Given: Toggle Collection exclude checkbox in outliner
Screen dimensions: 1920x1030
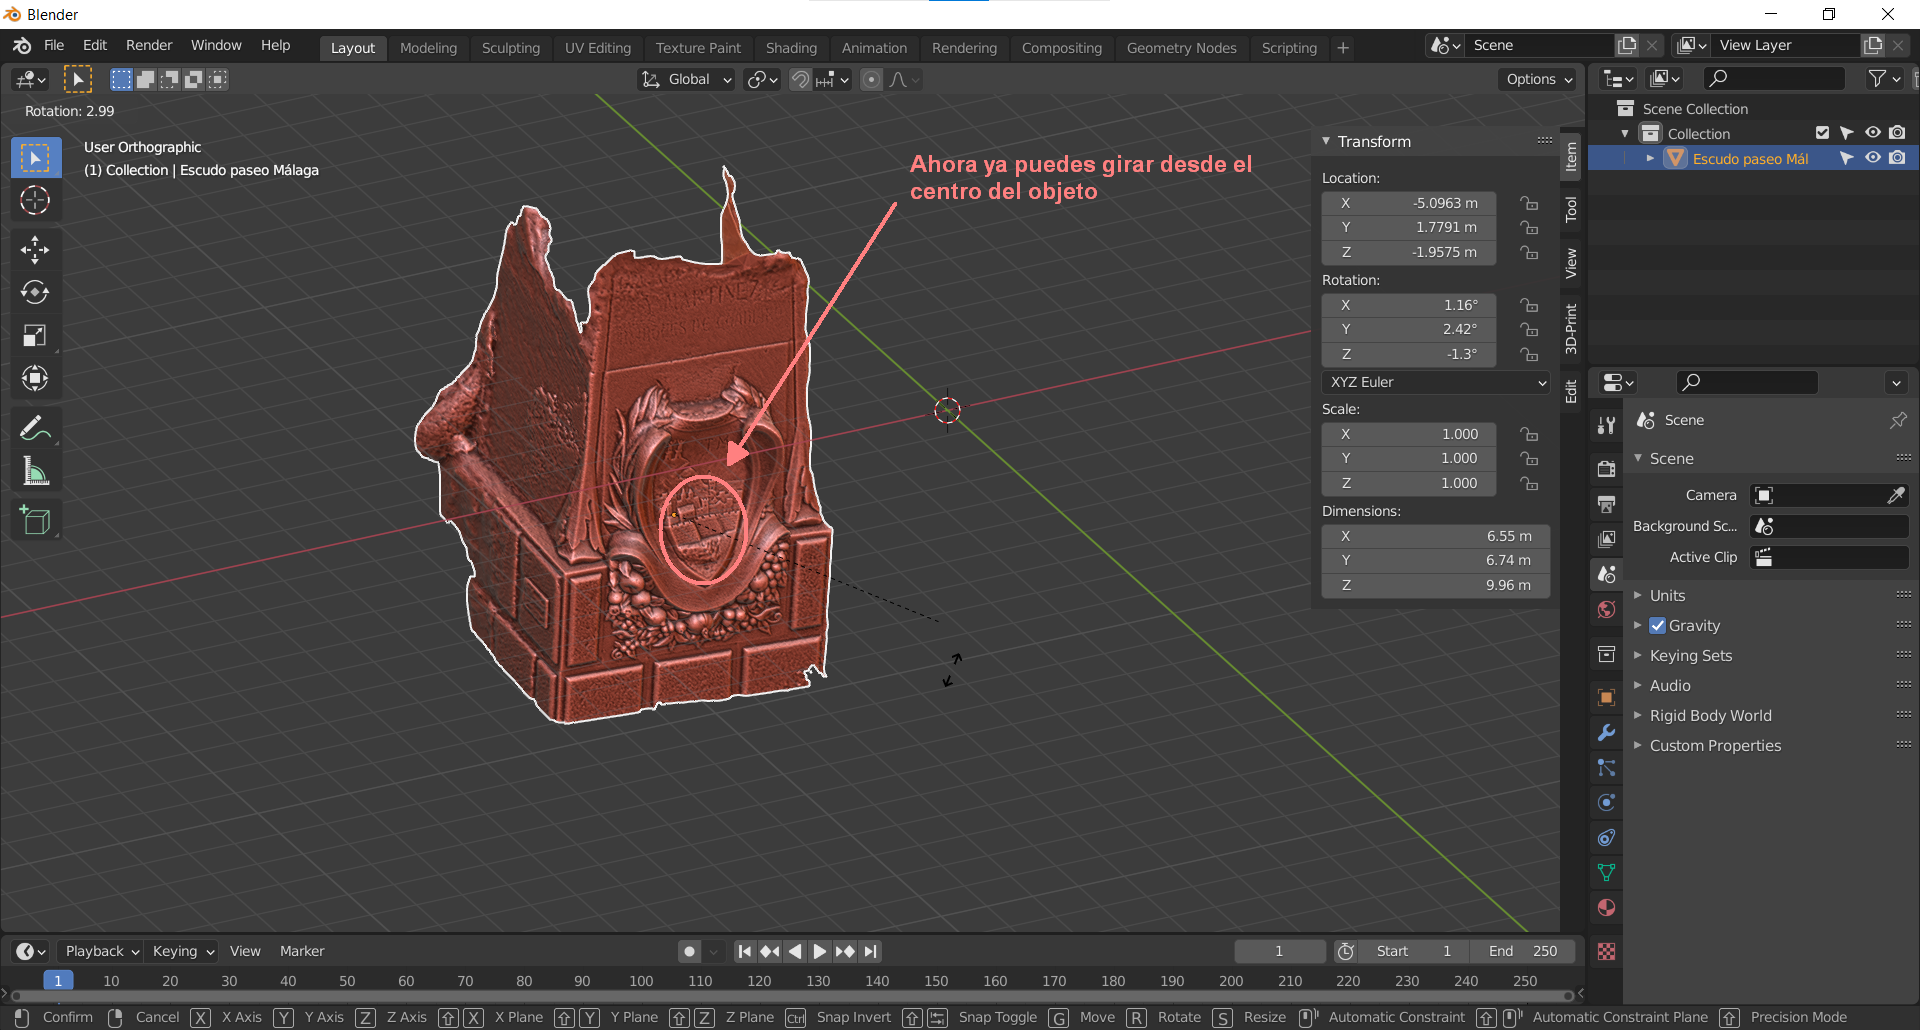Looking at the screenshot, I should (x=1822, y=133).
